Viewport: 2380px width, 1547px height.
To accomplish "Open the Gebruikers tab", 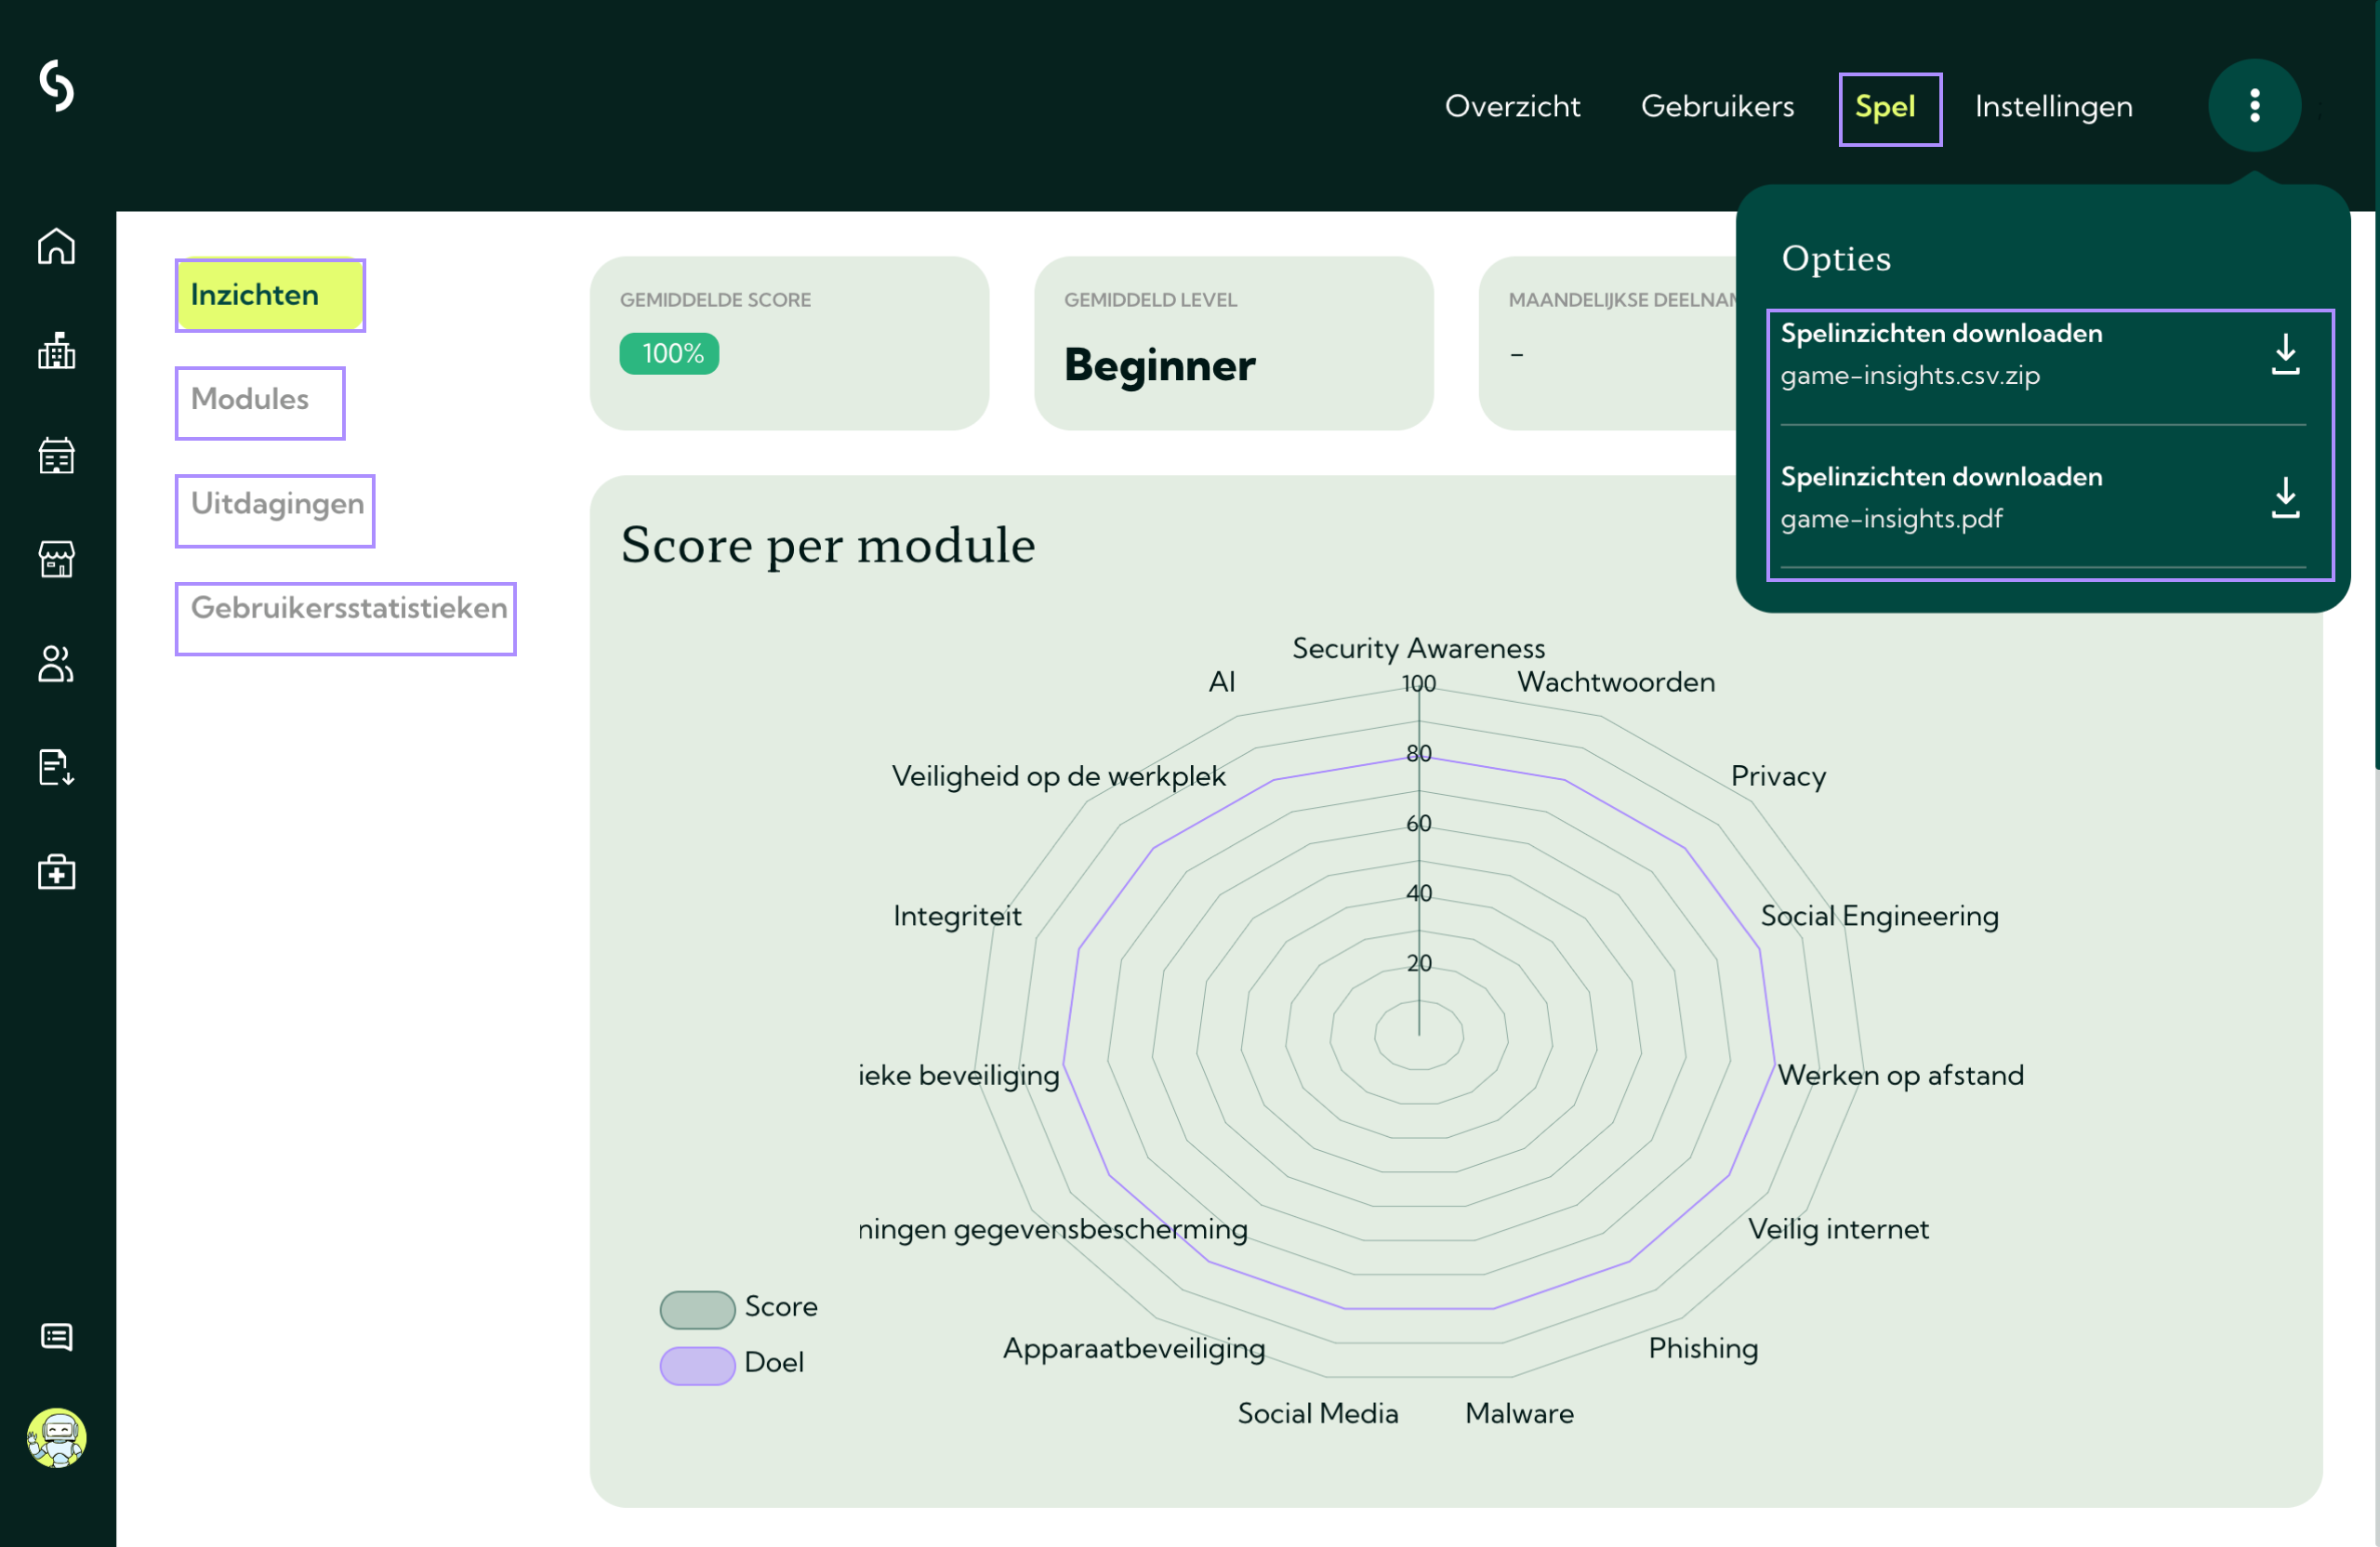I will 1717,107.
